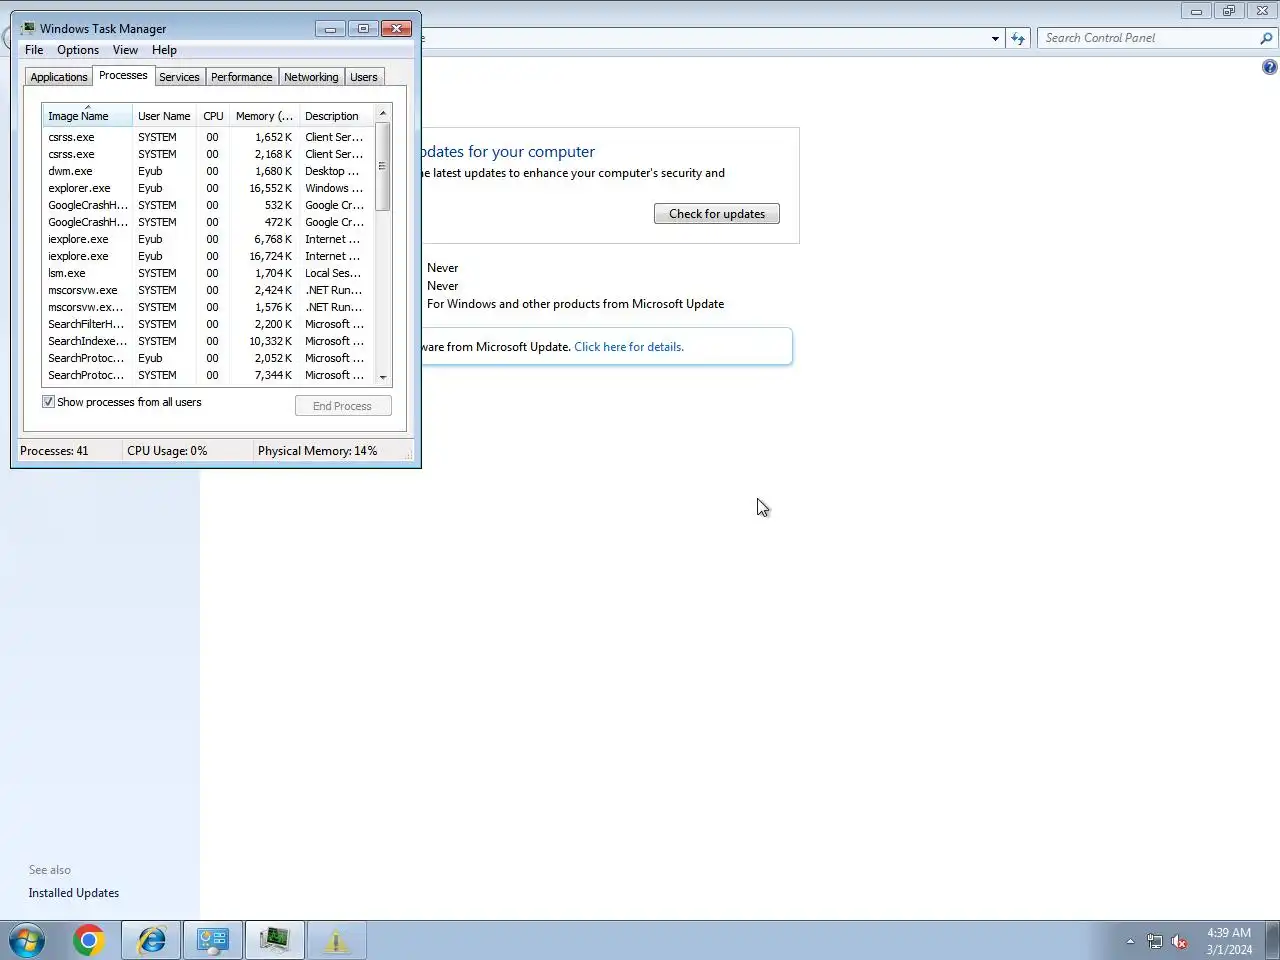Switch to the Services tab
The image size is (1280, 960).
(x=179, y=77)
